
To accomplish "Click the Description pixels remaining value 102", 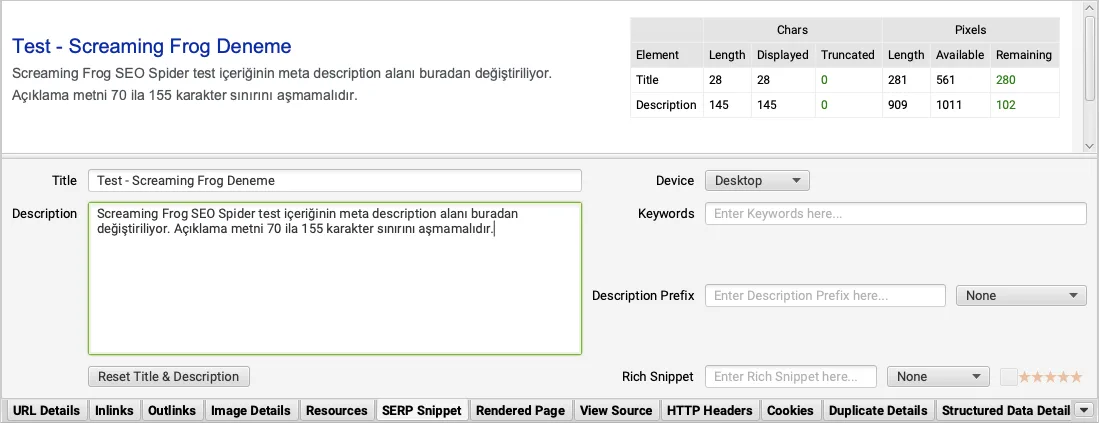I will pyautogui.click(x=1005, y=105).
